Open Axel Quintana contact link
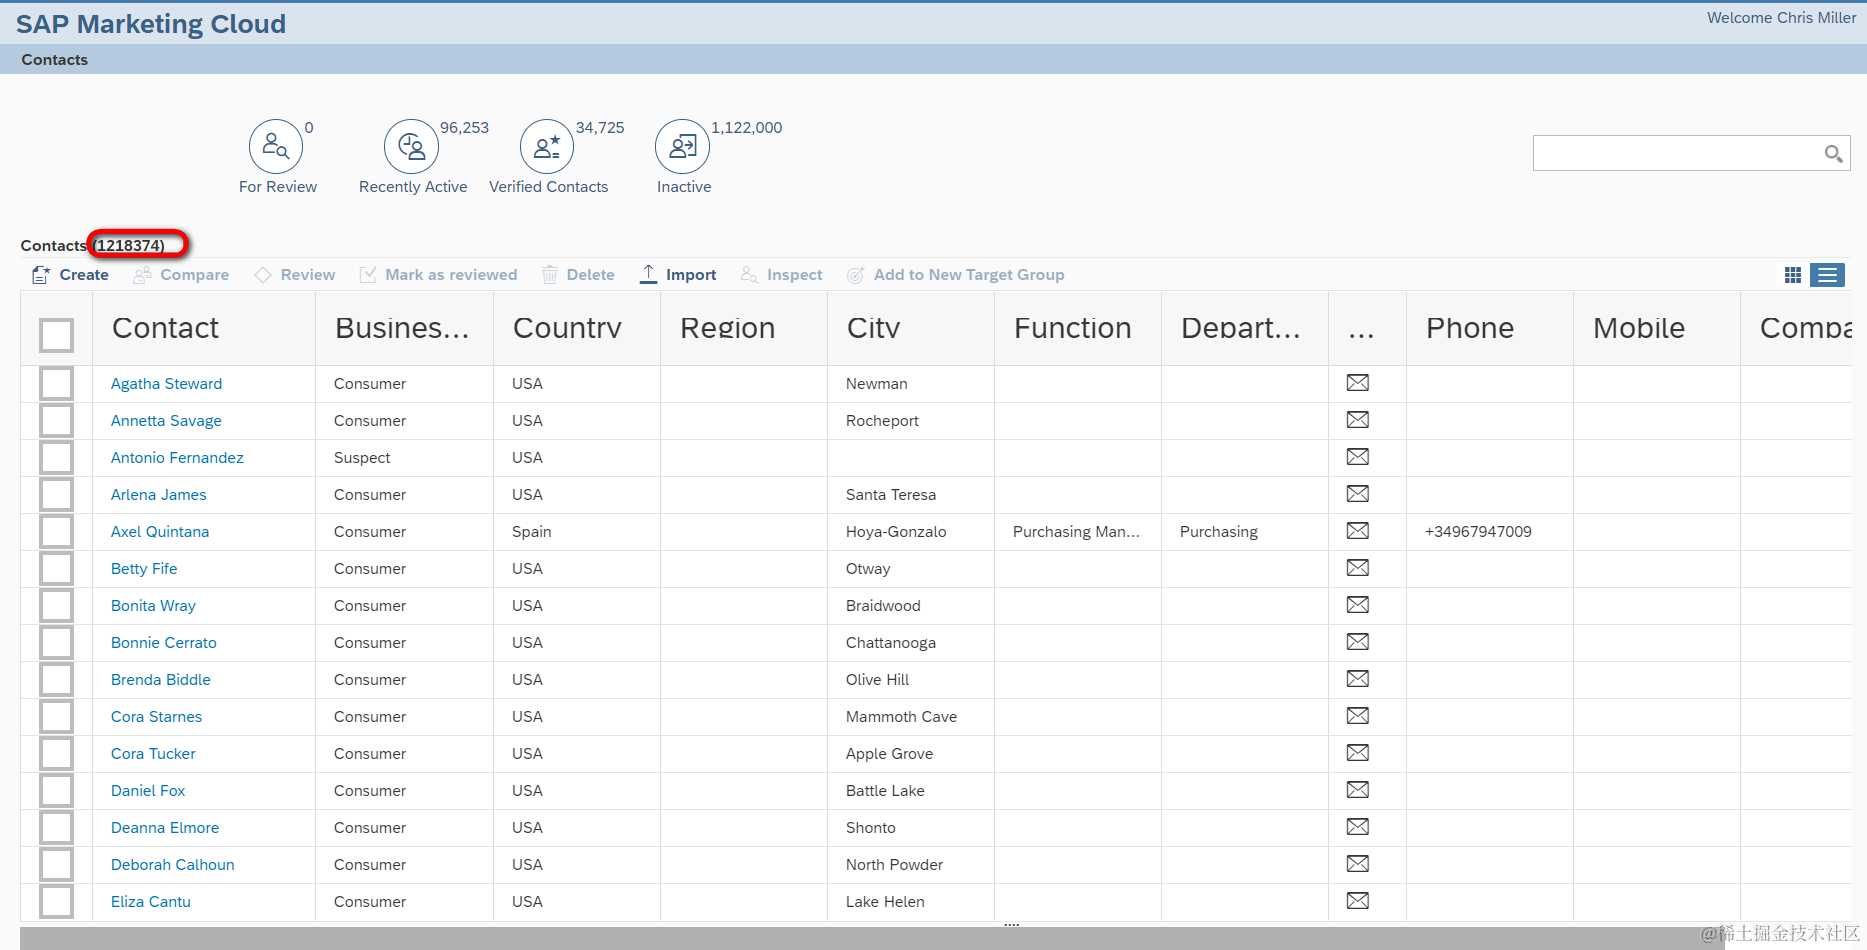Image resolution: width=1867 pixels, height=950 pixels. pos(160,532)
